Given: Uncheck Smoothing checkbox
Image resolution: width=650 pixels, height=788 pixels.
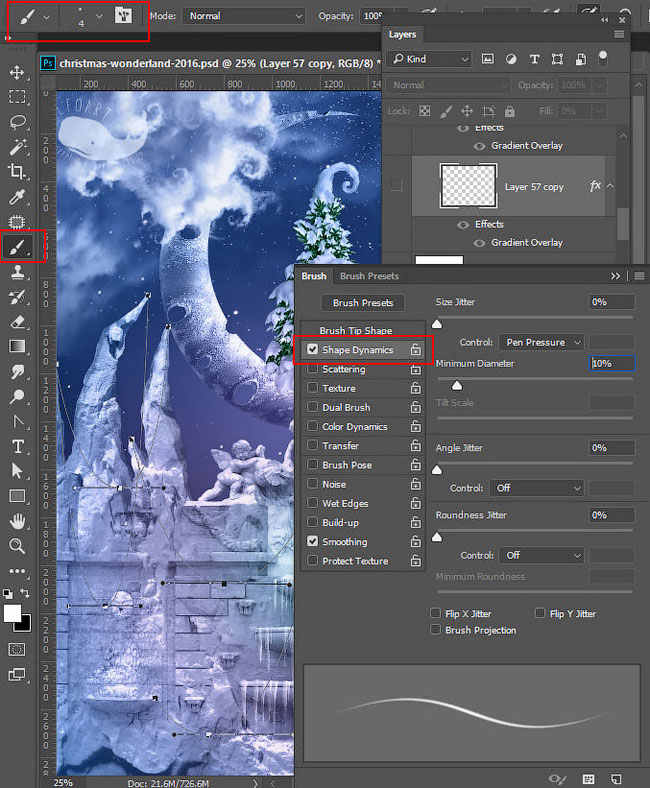Looking at the screenshot, I should click(x=312, y=541).
